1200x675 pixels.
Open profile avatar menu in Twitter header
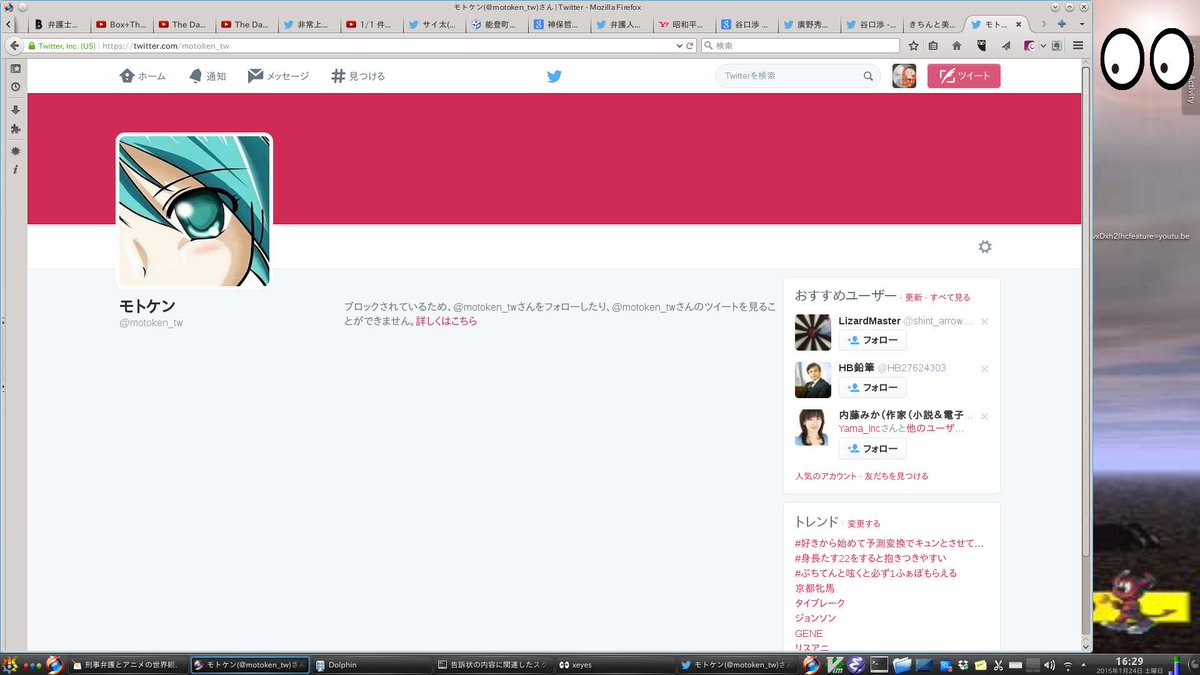pyautogui.click(x=904, y=76)
